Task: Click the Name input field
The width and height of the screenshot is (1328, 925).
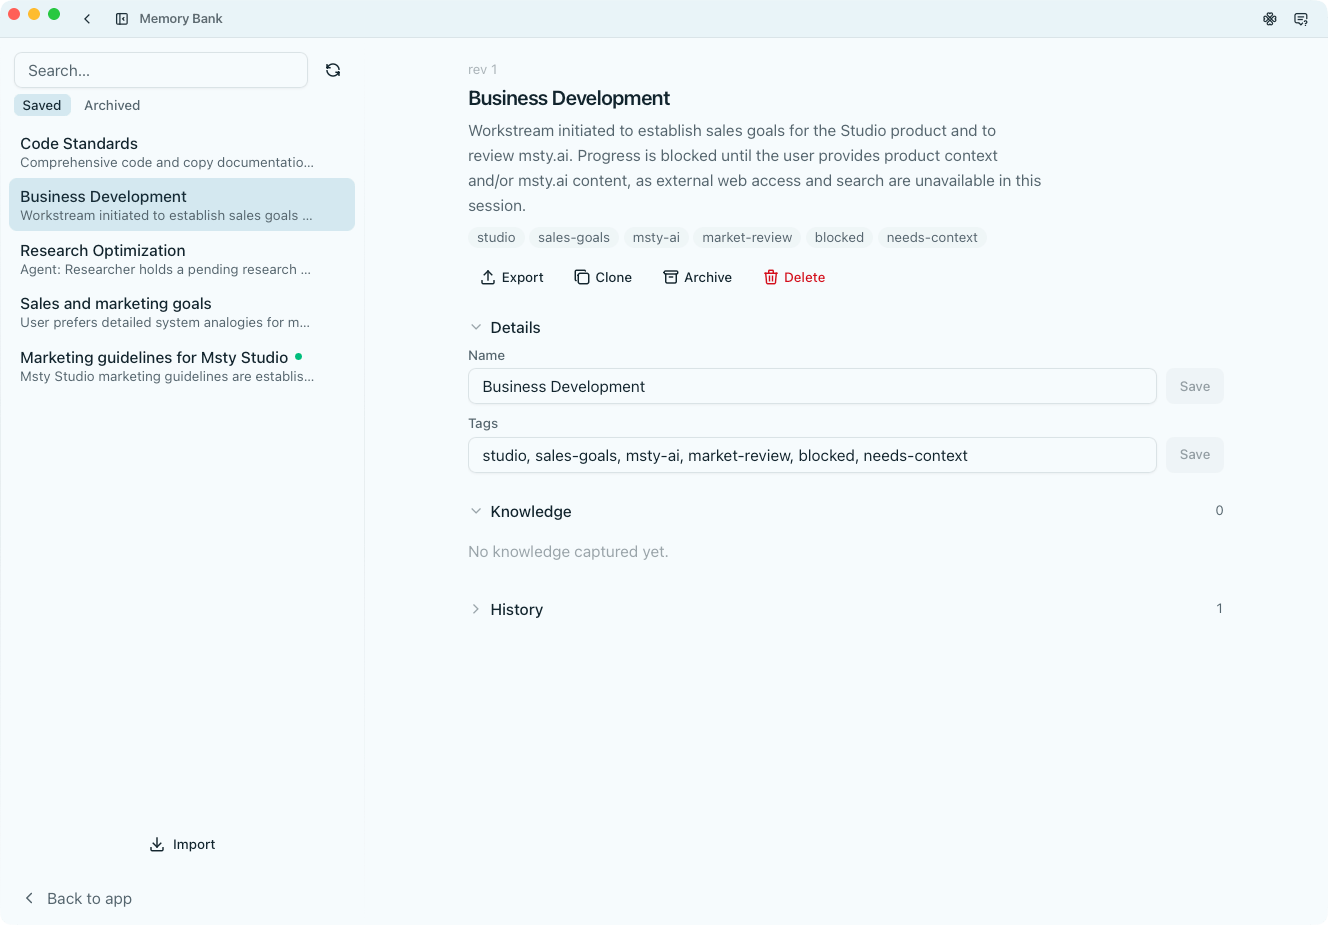Action: pos(812,386)
